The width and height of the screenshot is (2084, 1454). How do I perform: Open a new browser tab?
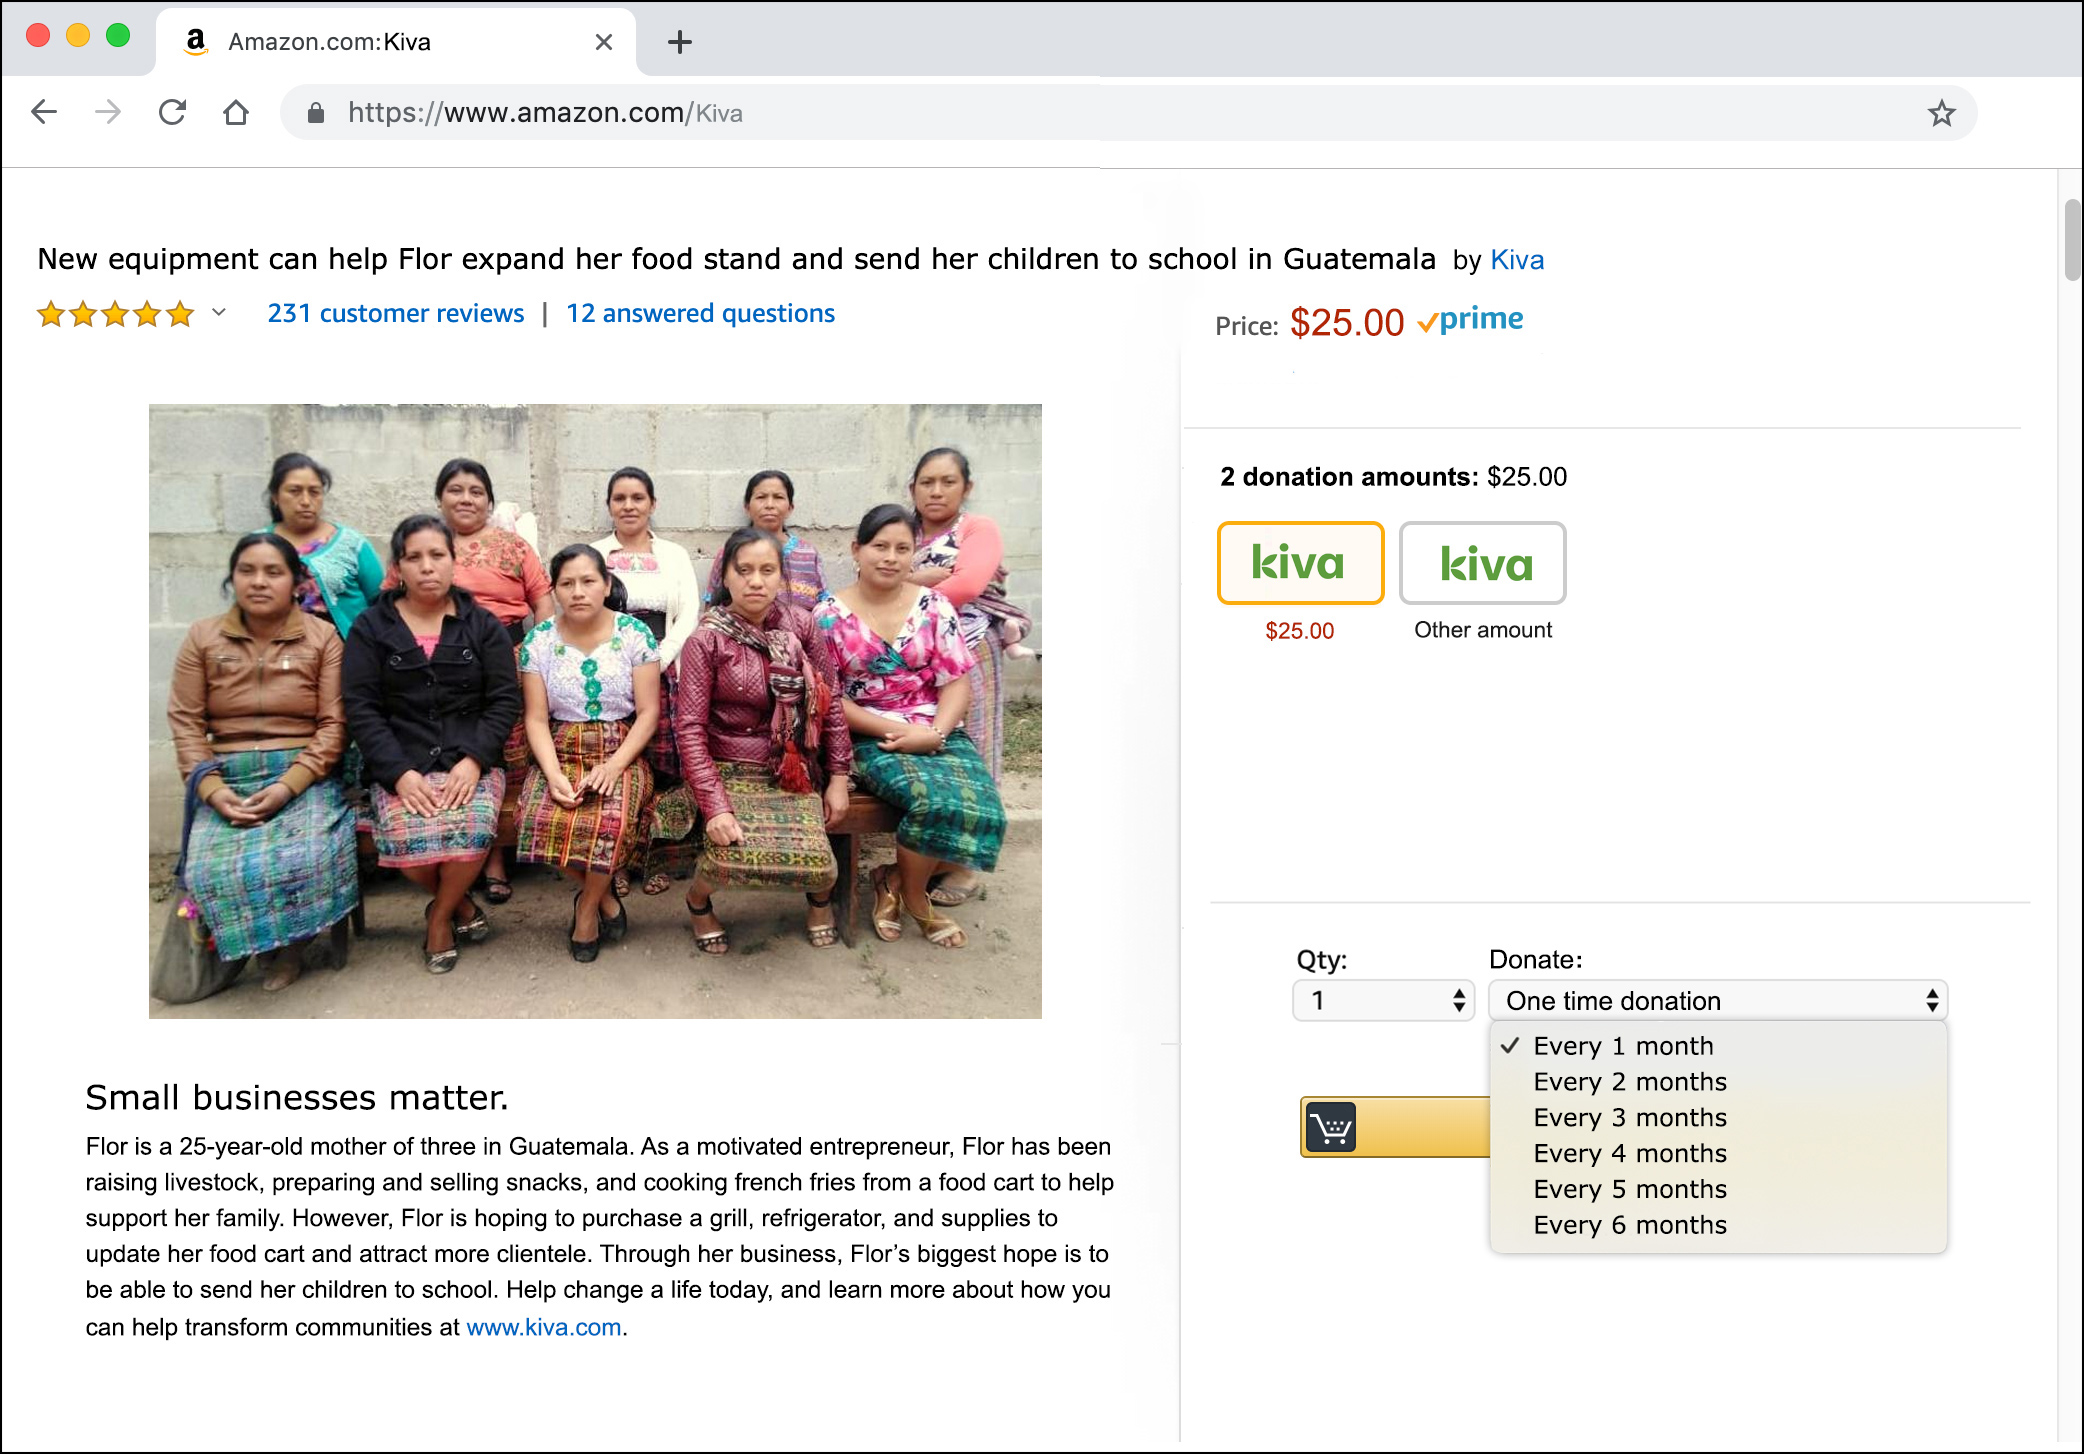point(680,42)
